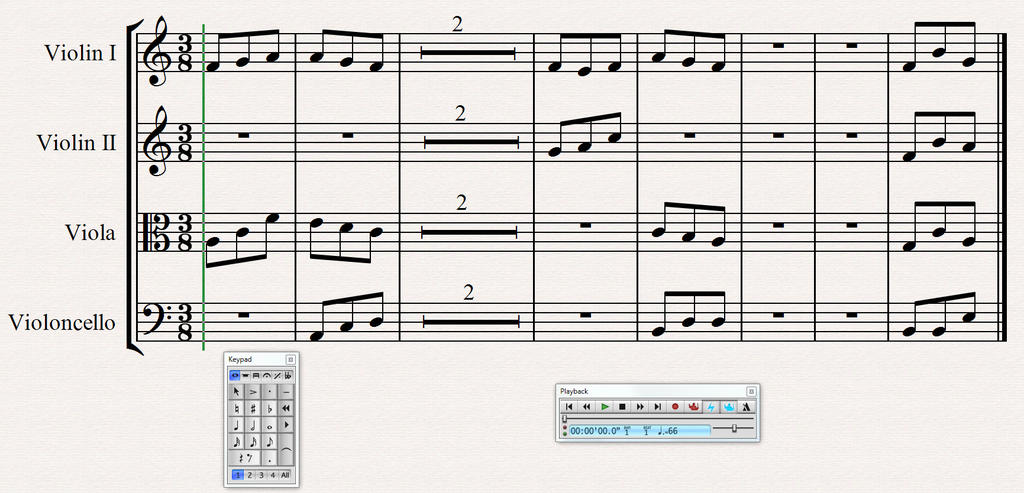Fast-forward using the double-right arrows in Playback

640,407
